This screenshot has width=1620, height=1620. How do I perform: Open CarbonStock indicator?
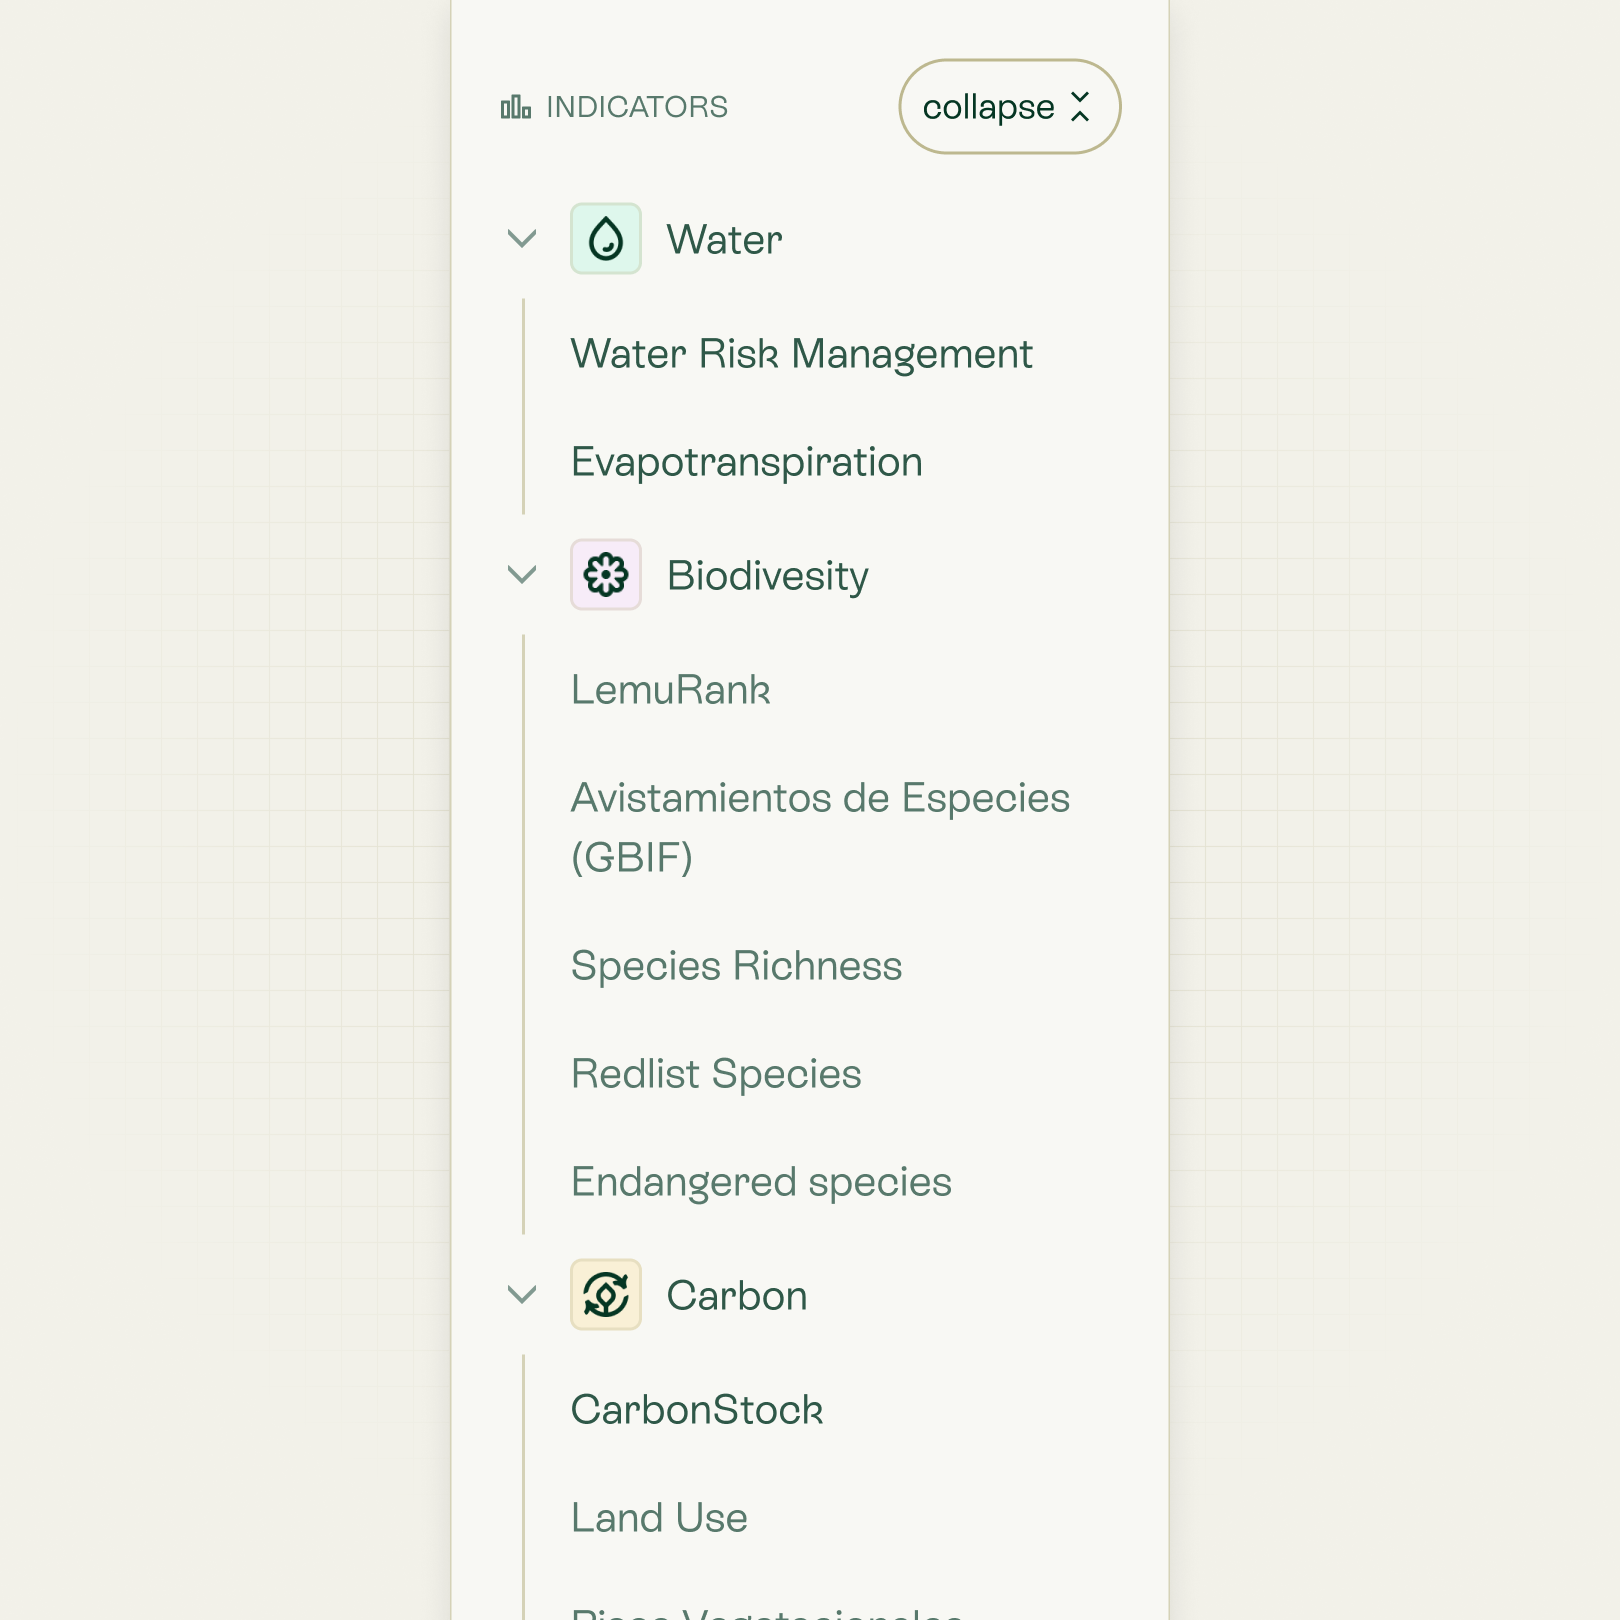tap(697, 1410)
